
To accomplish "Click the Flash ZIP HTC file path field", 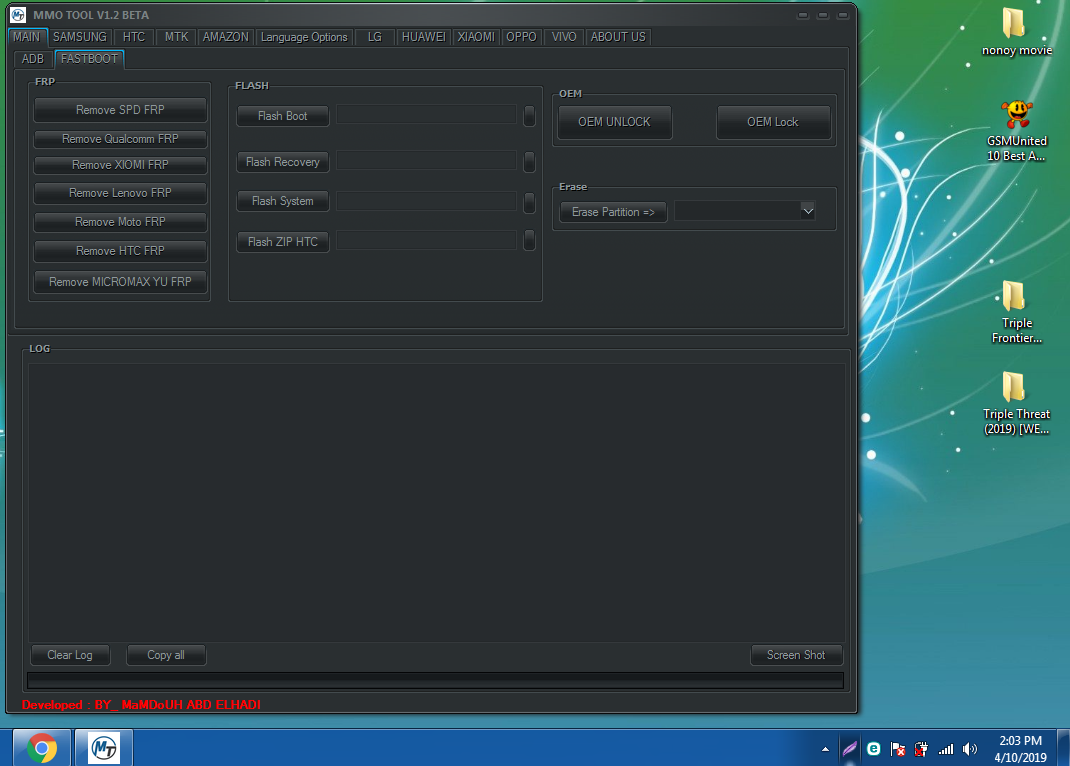I will point(426,239).
